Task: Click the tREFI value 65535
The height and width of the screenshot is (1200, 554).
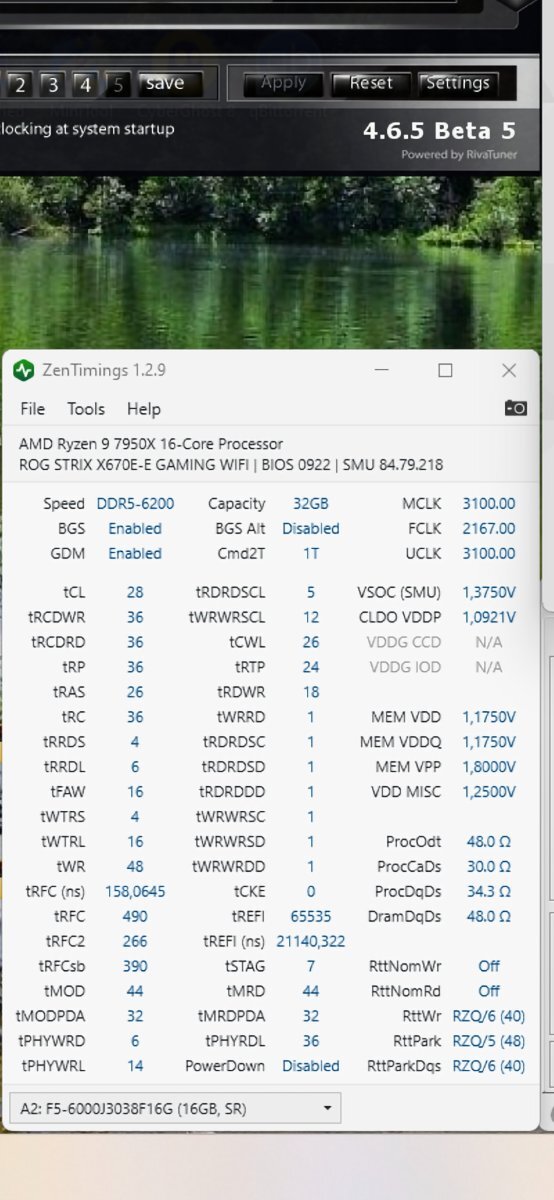Action: coord(311,916)
